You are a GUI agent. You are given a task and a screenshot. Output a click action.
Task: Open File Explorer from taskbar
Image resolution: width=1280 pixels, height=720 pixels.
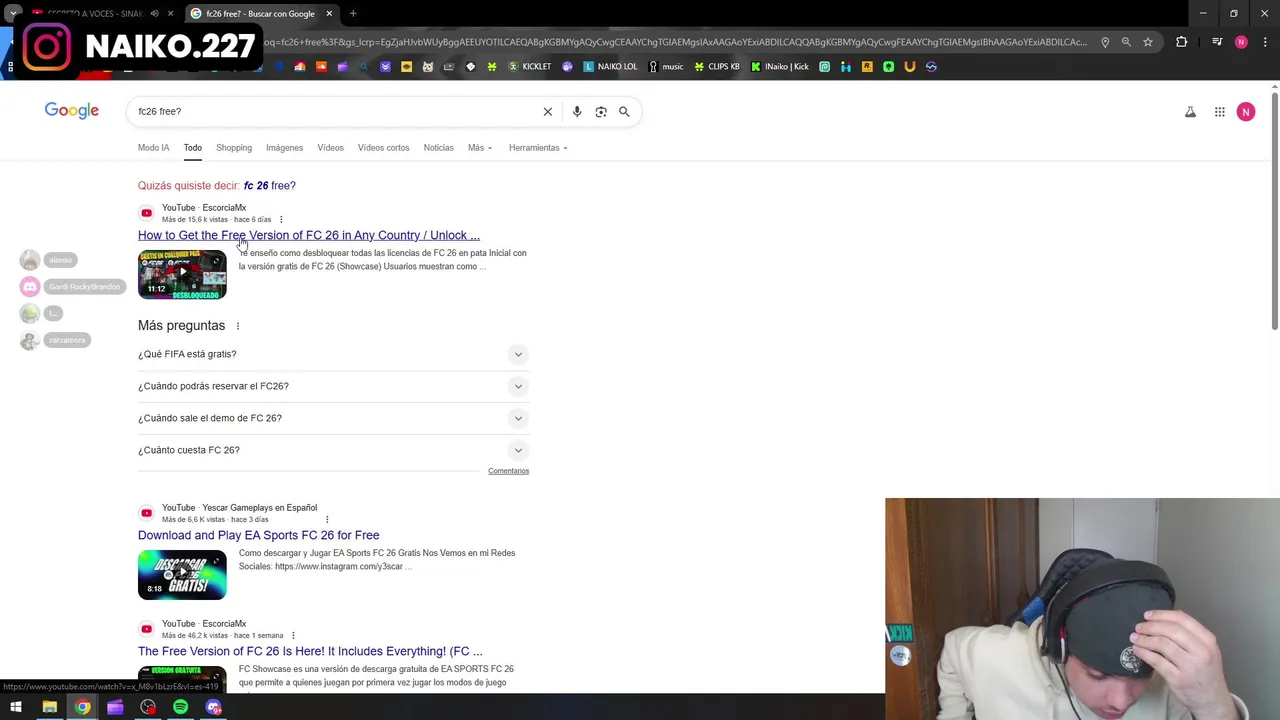coord(49,708)
